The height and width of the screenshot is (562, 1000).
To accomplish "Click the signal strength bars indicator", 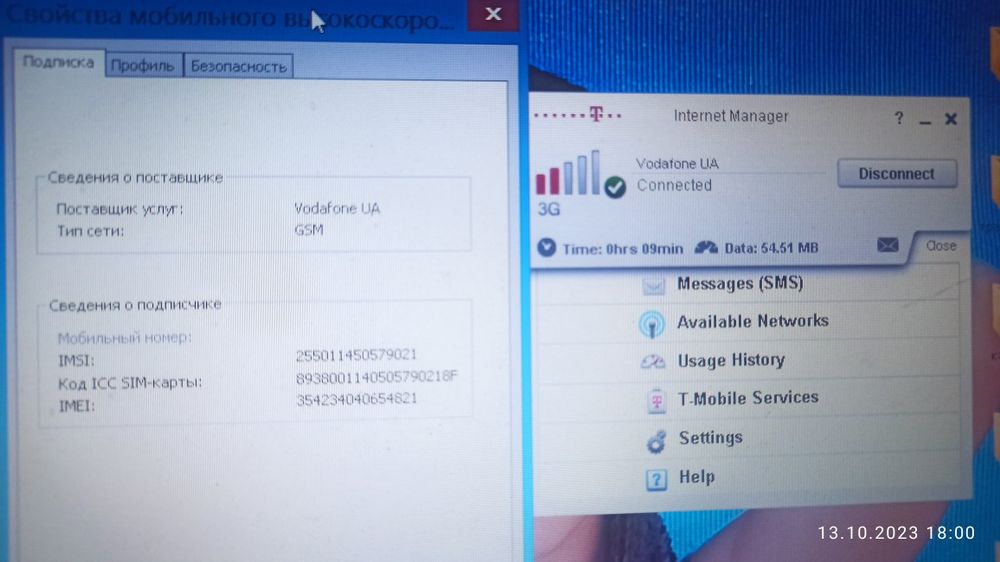I will coord(568,173).
